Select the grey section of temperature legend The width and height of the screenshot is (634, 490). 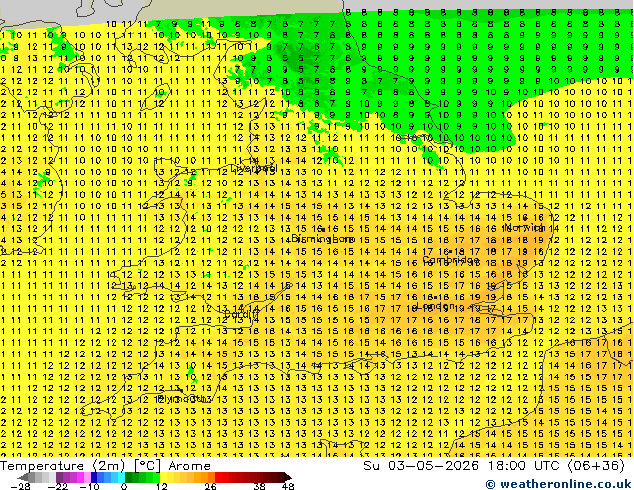42,477
